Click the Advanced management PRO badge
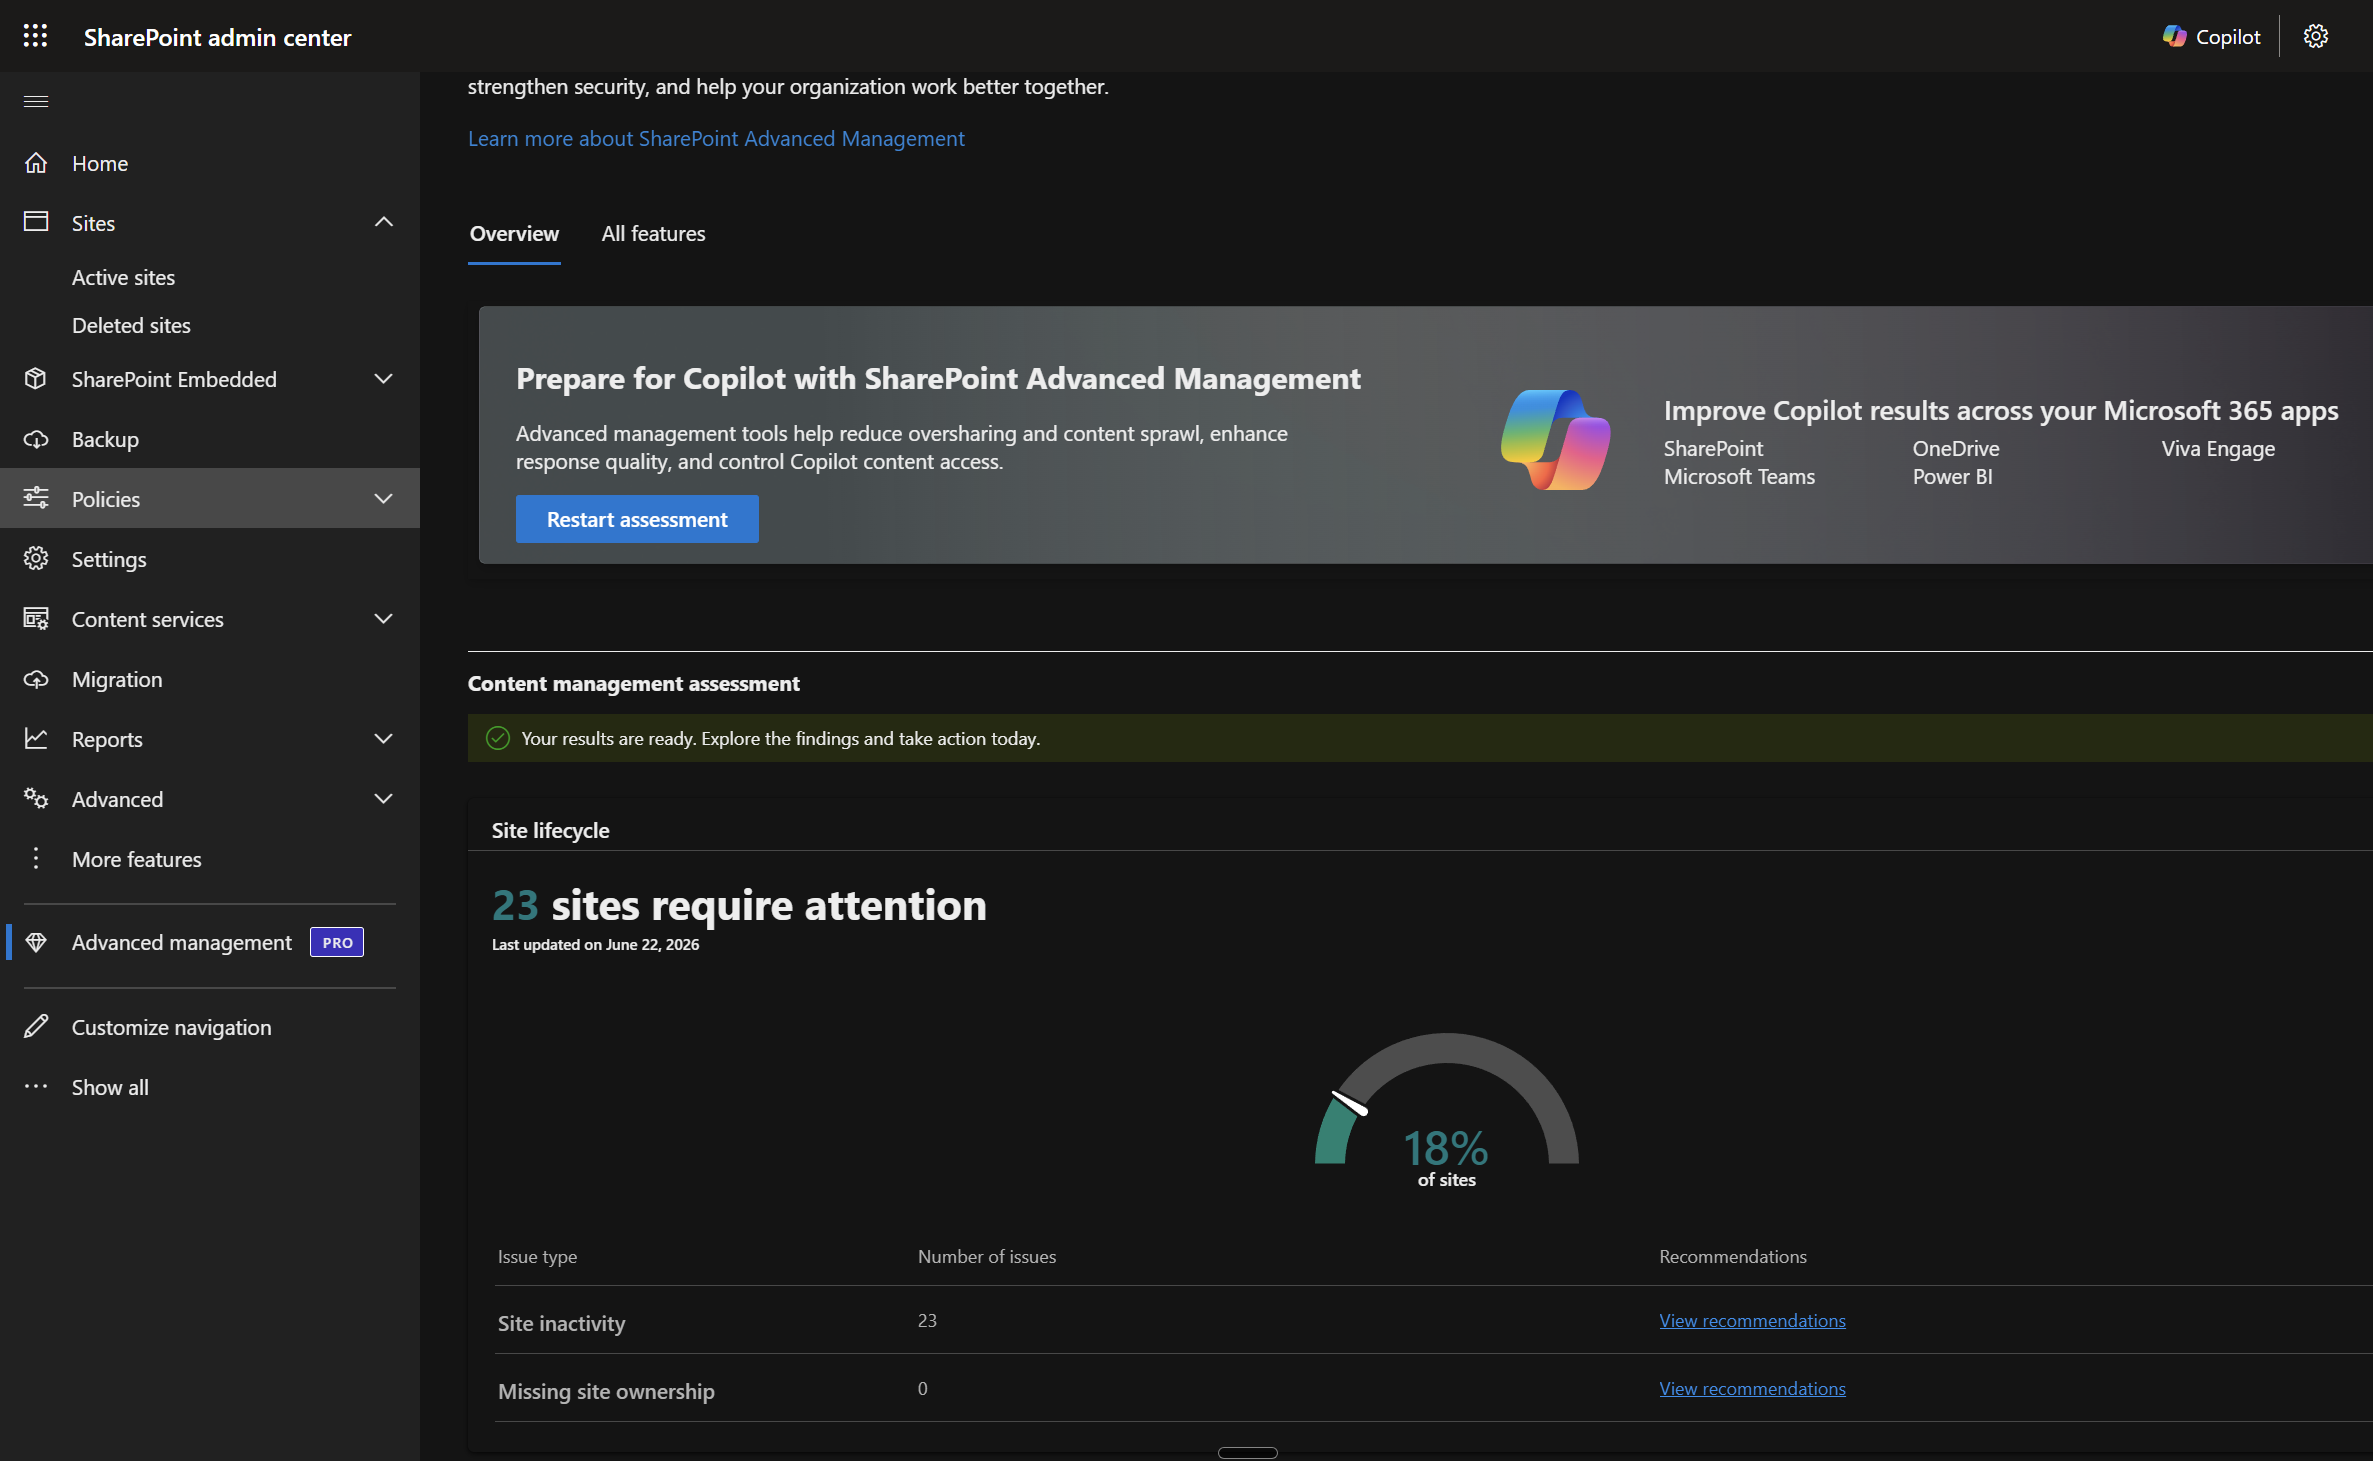2373x1461 pixels. [x=337, y=942]
